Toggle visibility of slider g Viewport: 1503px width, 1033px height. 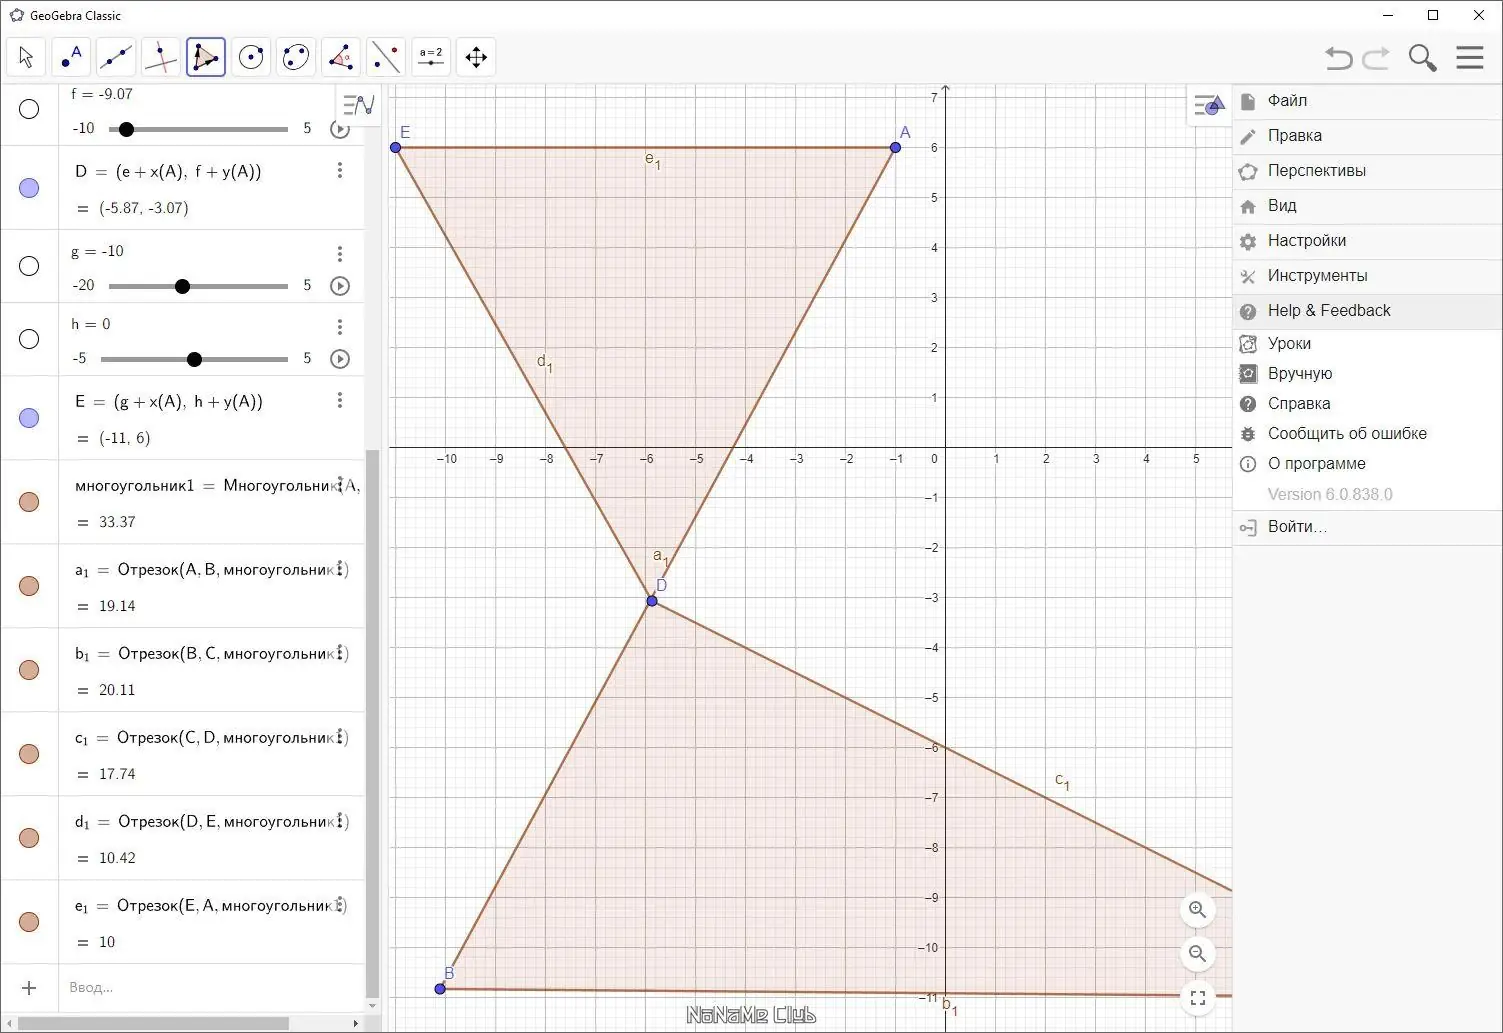click(x=29, y=266)
